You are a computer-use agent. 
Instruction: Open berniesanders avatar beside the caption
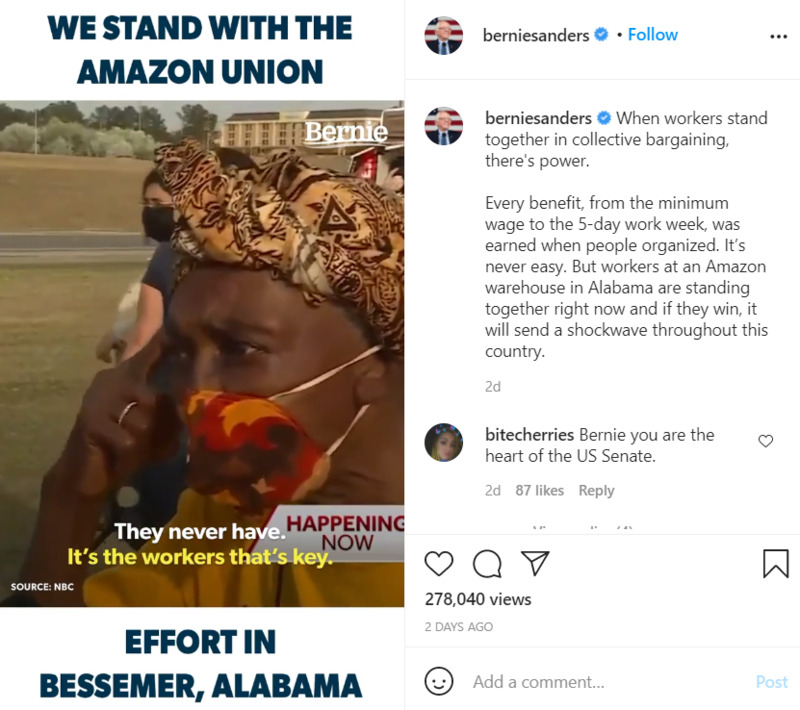[x=444, y=126]
